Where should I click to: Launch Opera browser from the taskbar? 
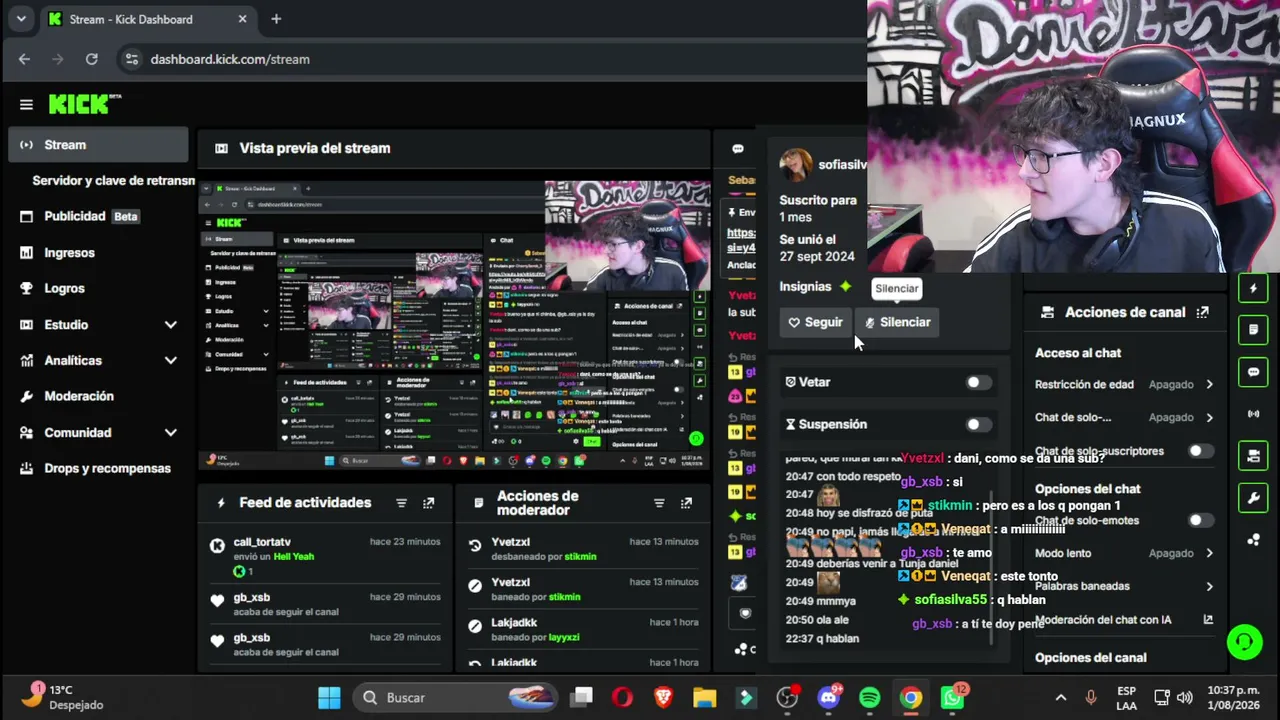pyautogui.click(x=622, y=697)
